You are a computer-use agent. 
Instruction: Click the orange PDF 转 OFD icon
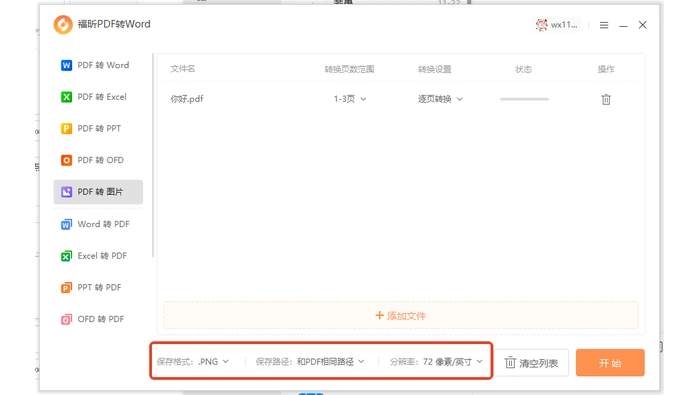[66, 160]
